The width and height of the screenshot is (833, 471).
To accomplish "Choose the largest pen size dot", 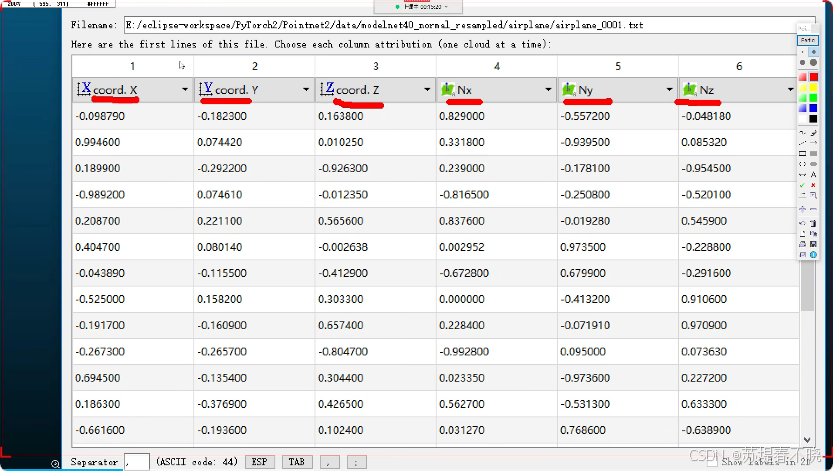I will 813,63.
